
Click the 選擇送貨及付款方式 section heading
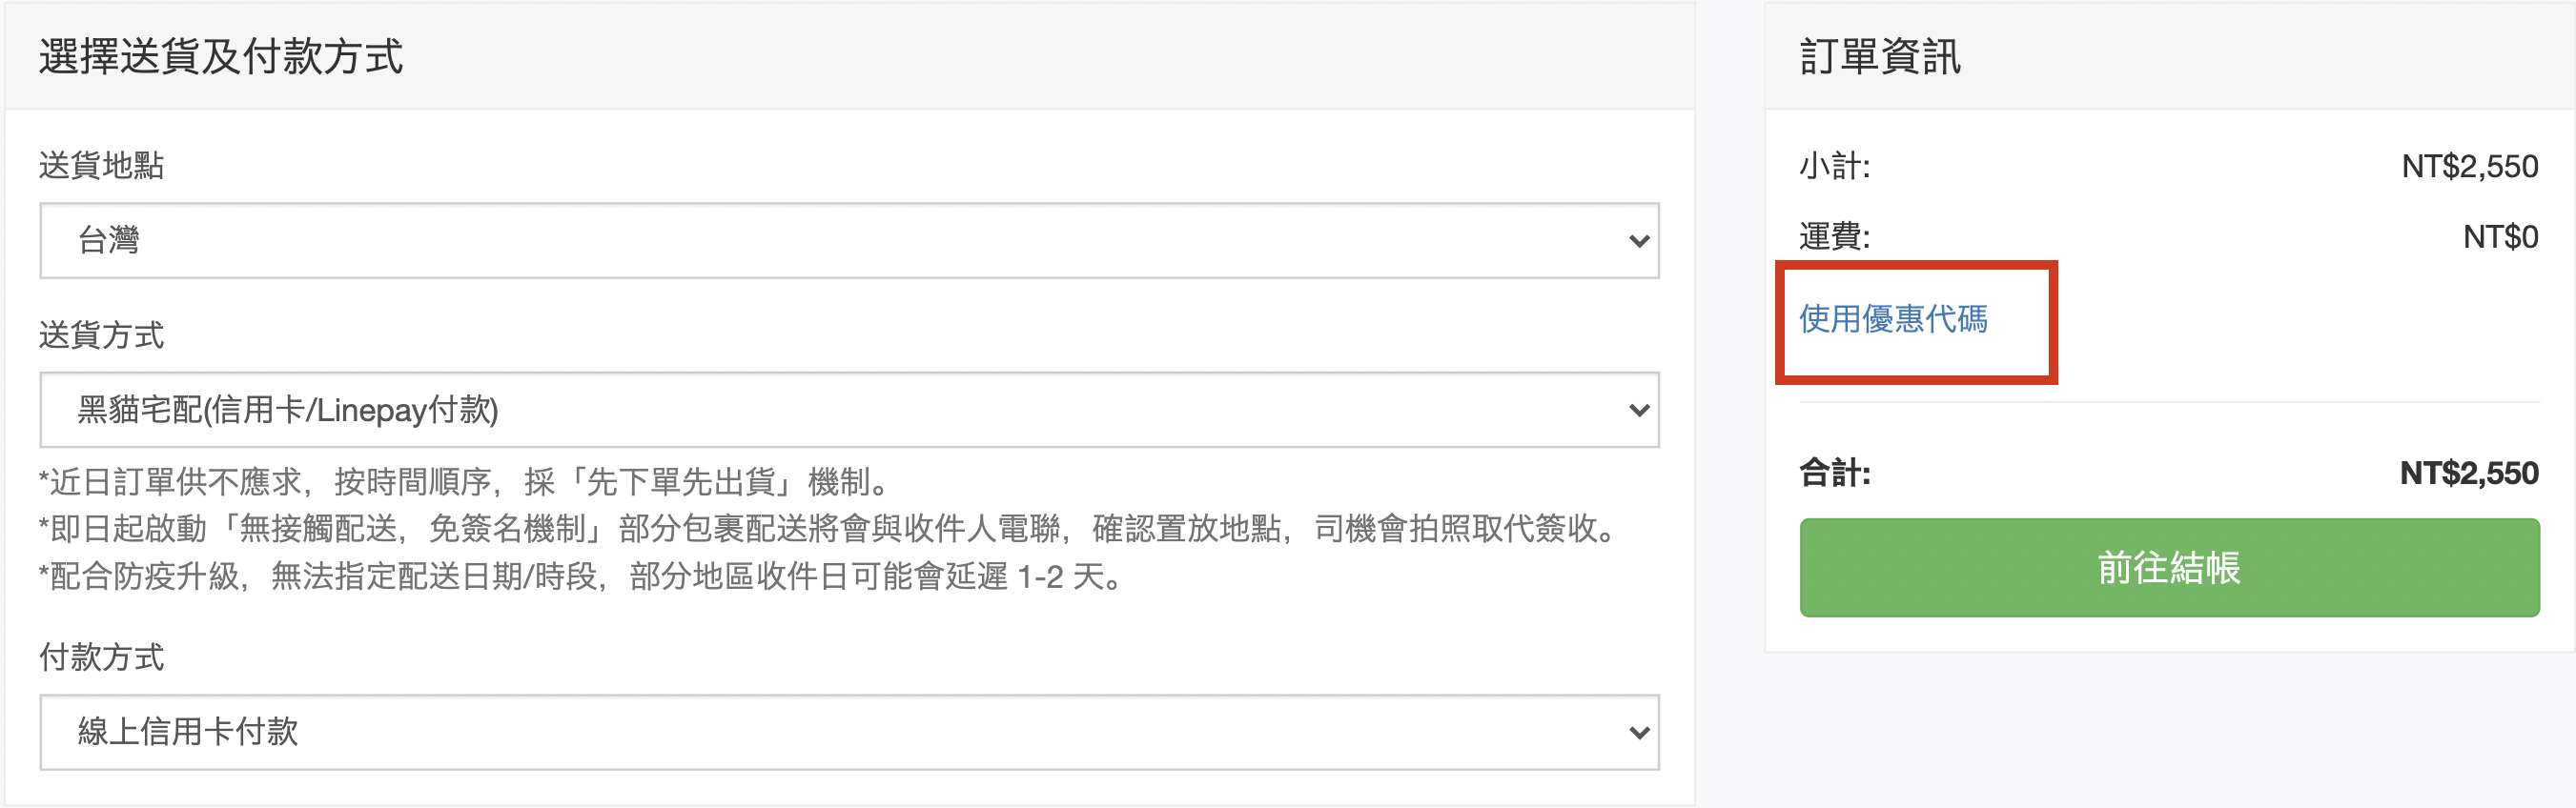click(x=221, y=56)
